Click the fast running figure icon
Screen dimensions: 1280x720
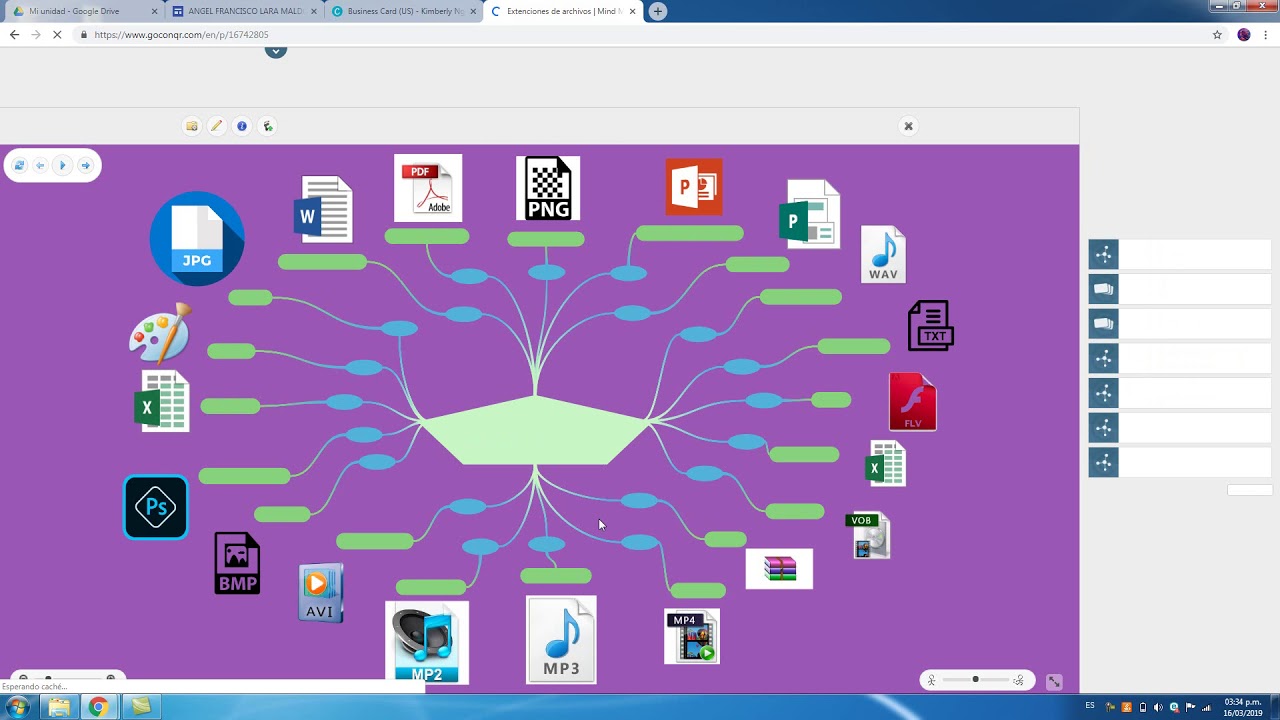(x=1018, y=680)
